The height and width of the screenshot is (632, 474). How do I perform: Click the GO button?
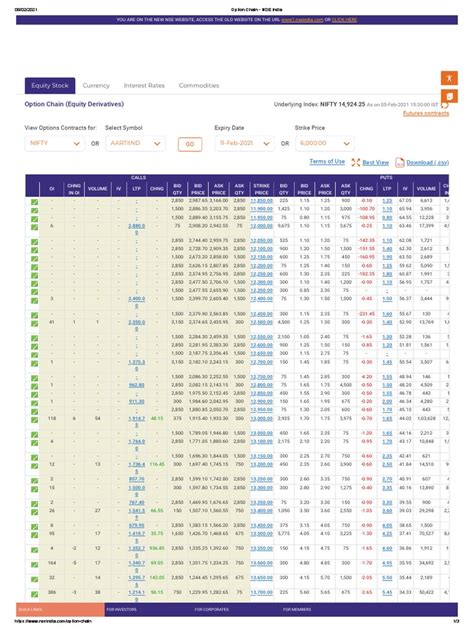(190, 144)
